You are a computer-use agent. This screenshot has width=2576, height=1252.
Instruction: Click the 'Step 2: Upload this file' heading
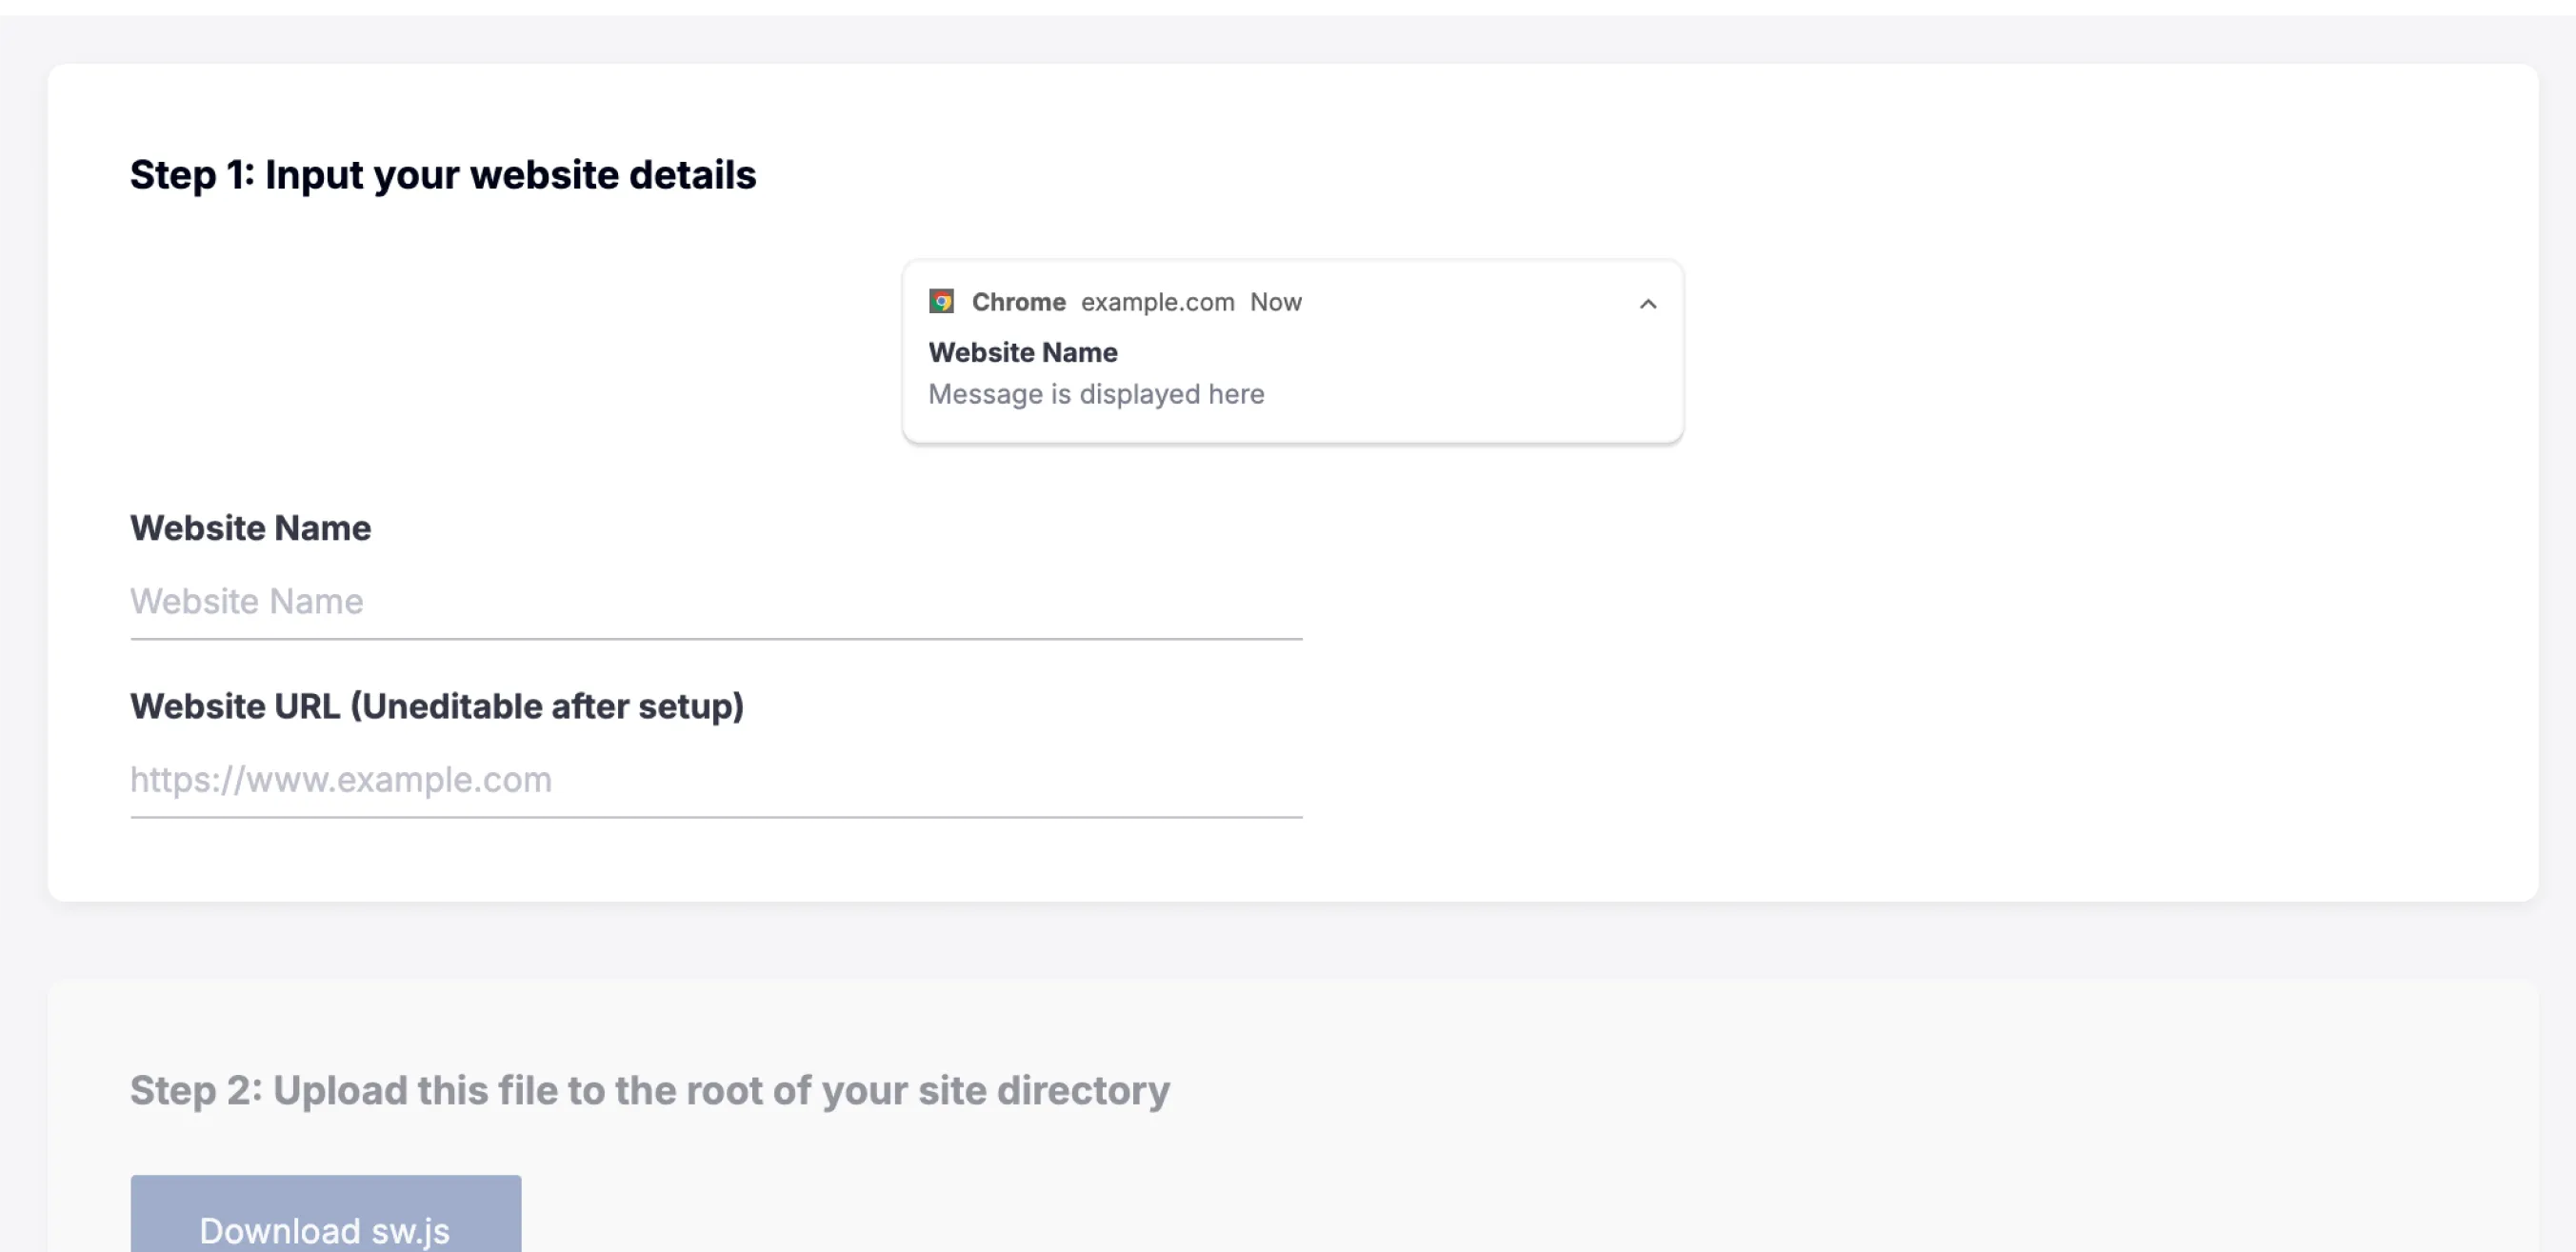[649, 1091]
